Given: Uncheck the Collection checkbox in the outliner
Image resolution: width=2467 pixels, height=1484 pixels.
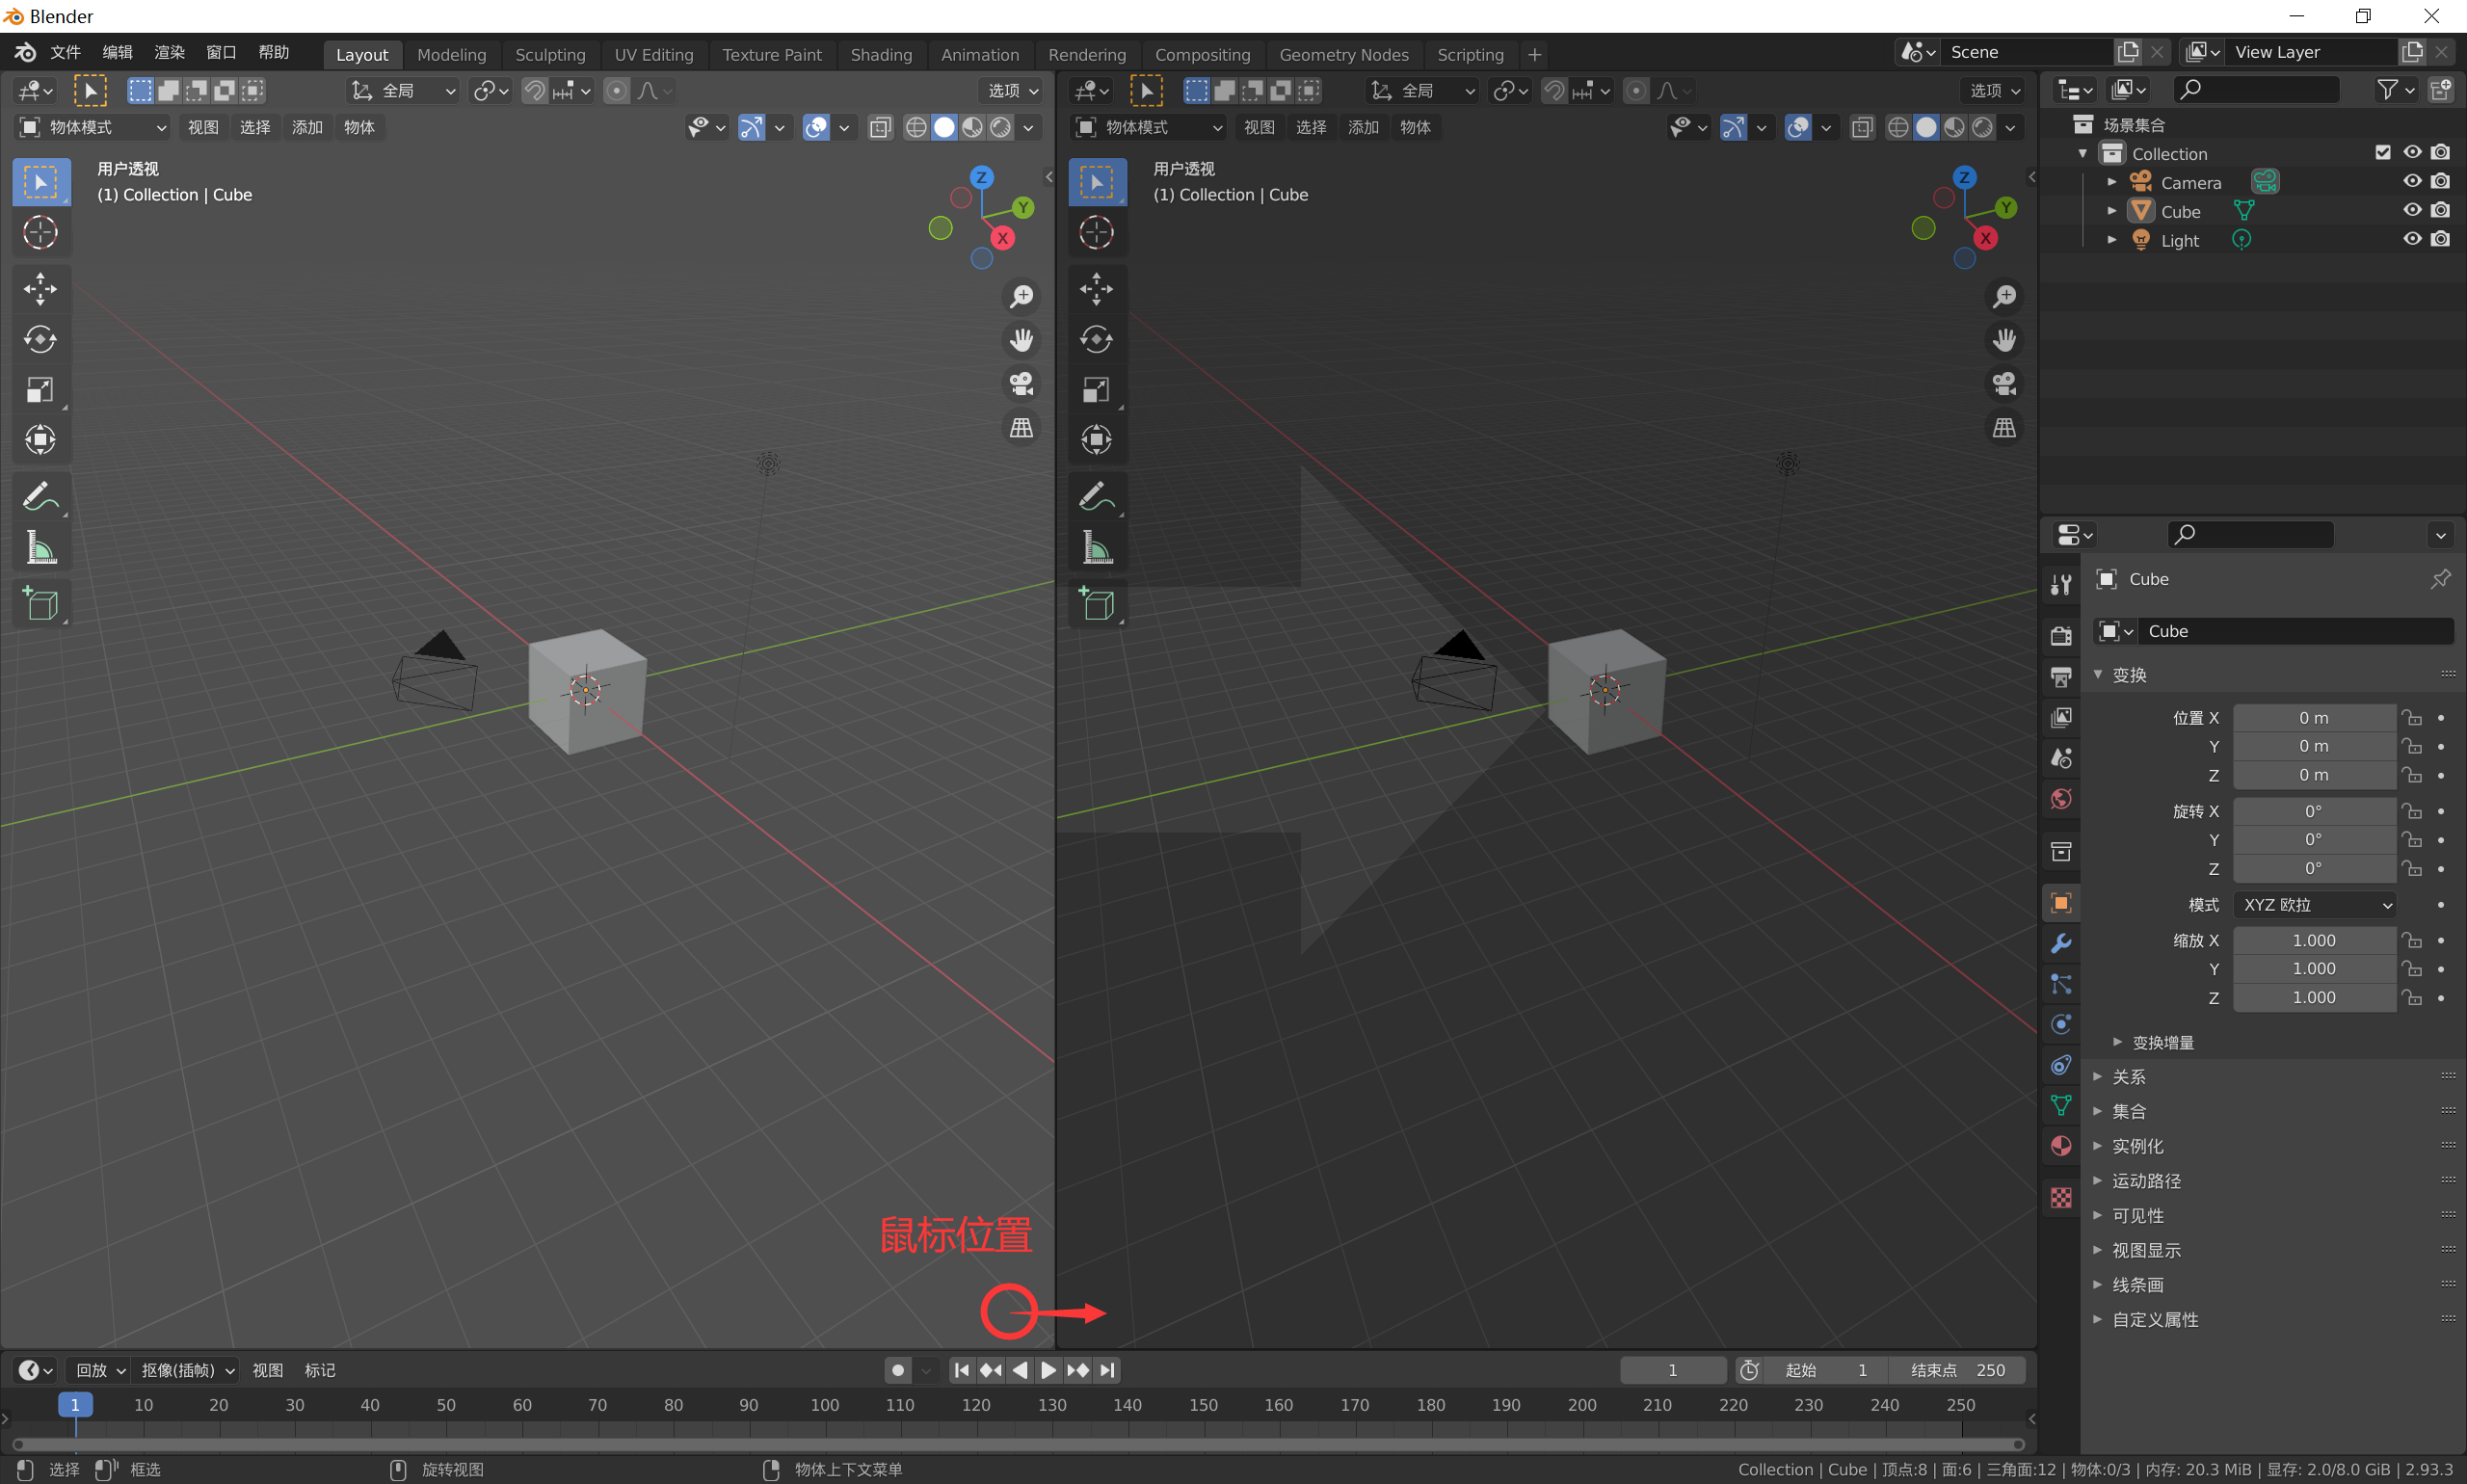Looking at the screenshot, I should (2383, 152).
